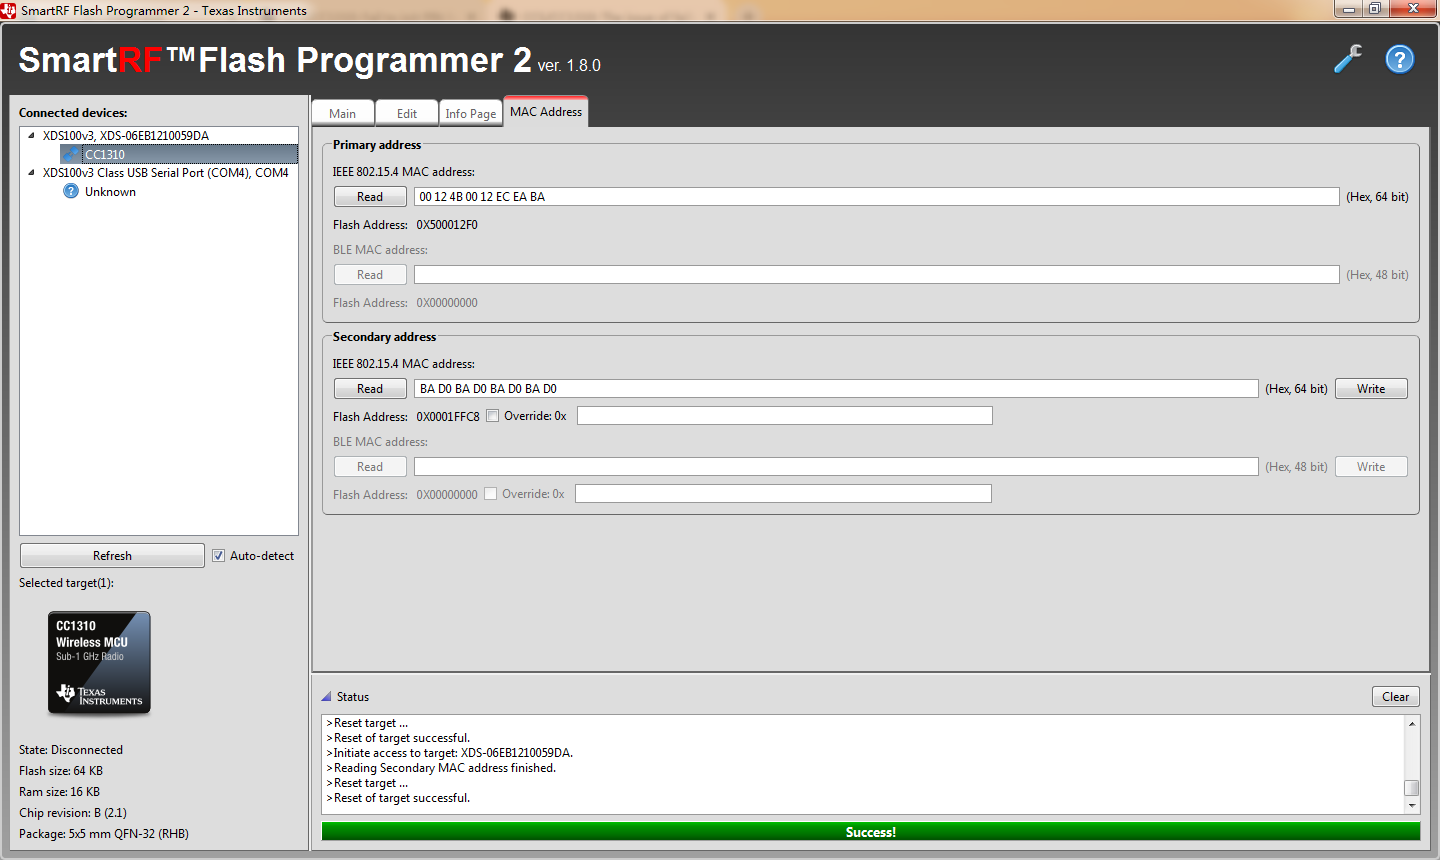Click 'Reading Secondary MAC address finished.' log line

441,768
